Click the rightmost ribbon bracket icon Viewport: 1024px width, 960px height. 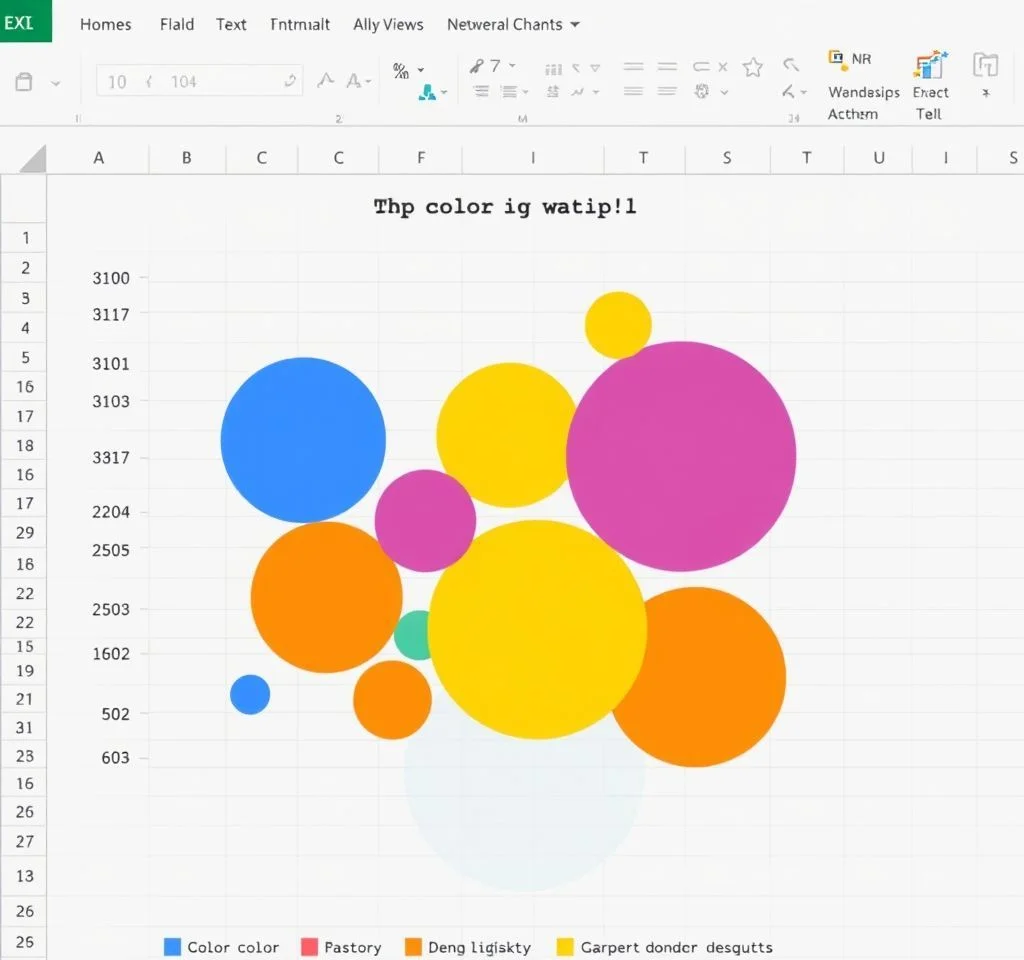(x=985, y=67)
